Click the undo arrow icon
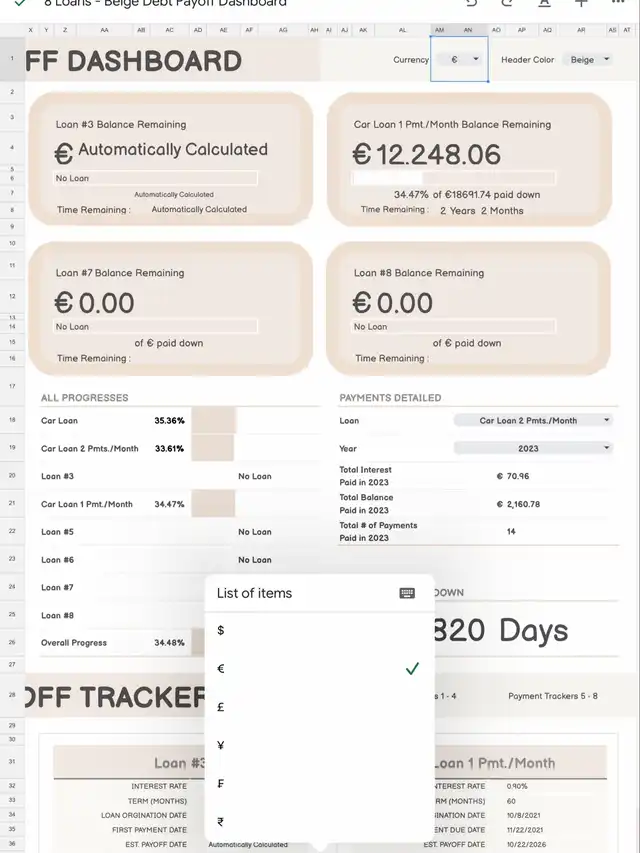640x853 pixels. click(x=471, y=4)
